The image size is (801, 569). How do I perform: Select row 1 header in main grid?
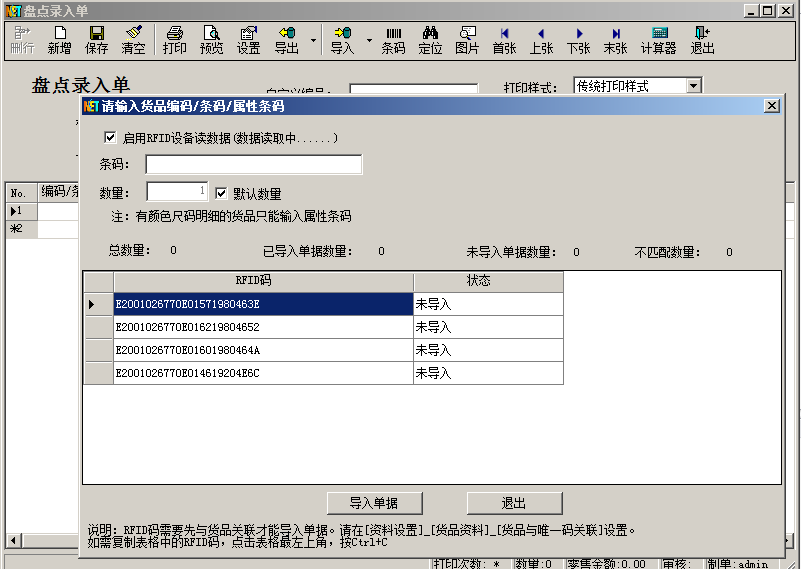pos(21,211)
